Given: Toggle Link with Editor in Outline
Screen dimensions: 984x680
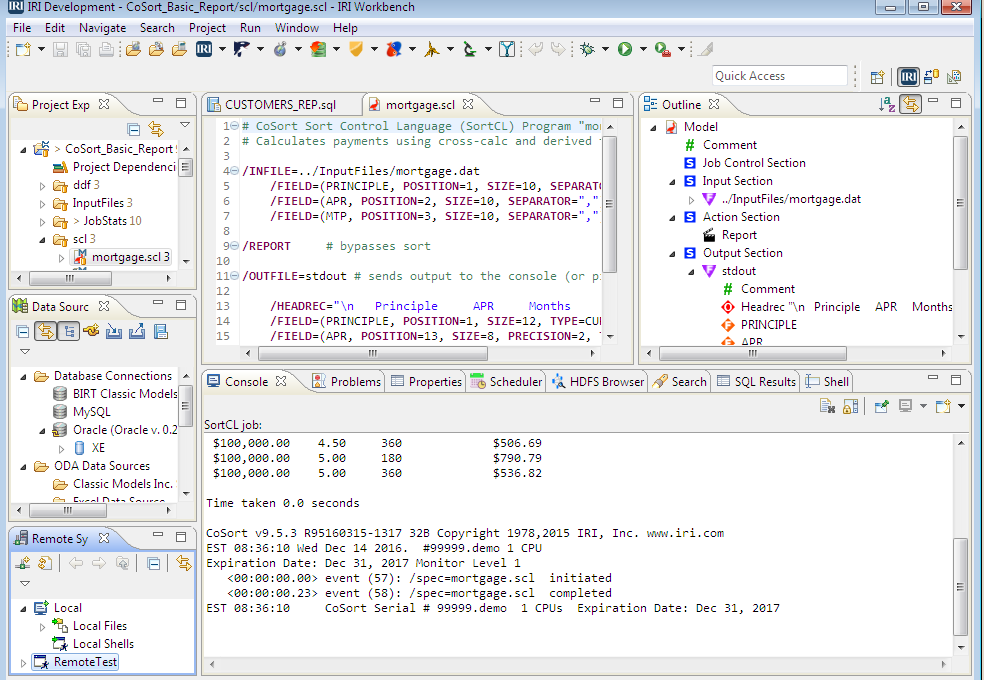Looking at the screenshot, I should (911, 104).
